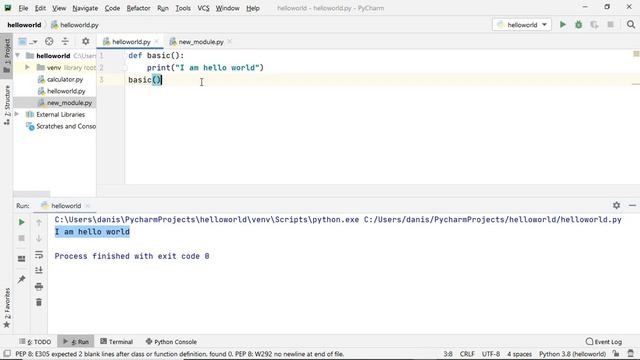The image size is (640, 360).
Task: Open the TODO tool window
Action: pos(36,342)
